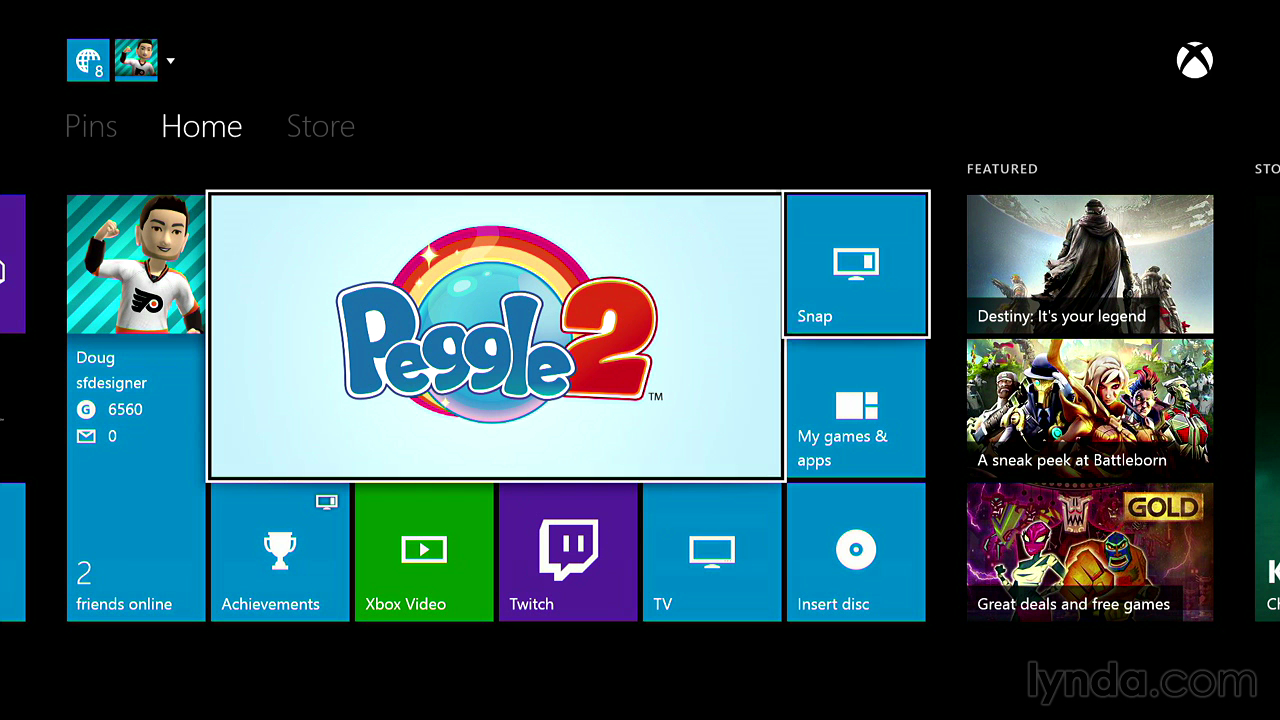The width and height of the screenshot is (1280, 720).
Task: Switch to the Pins tab
Action: (x=91, y=126)
